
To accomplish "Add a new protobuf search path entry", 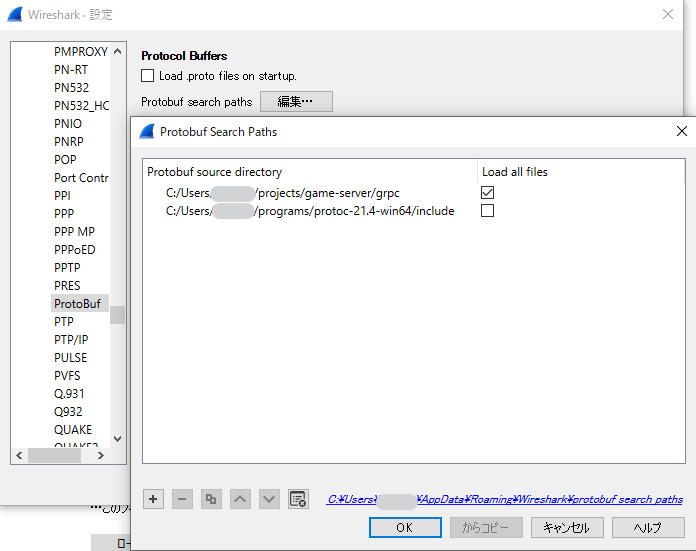I will point(153,499).
